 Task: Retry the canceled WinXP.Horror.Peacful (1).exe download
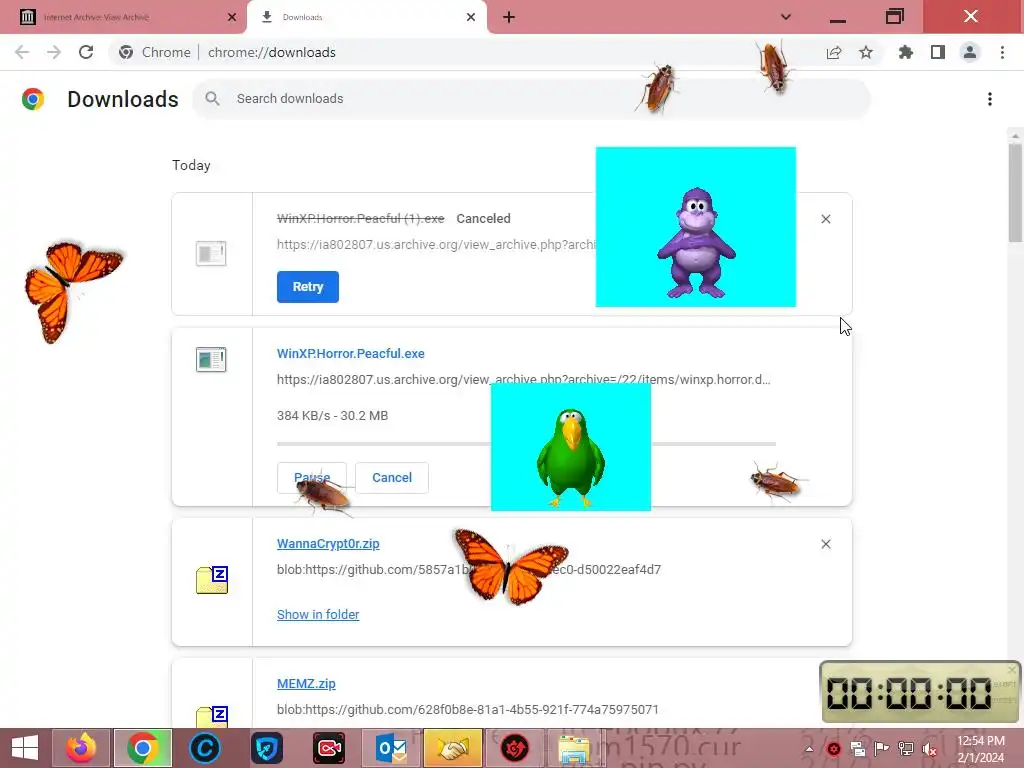[x=308, y=287]
